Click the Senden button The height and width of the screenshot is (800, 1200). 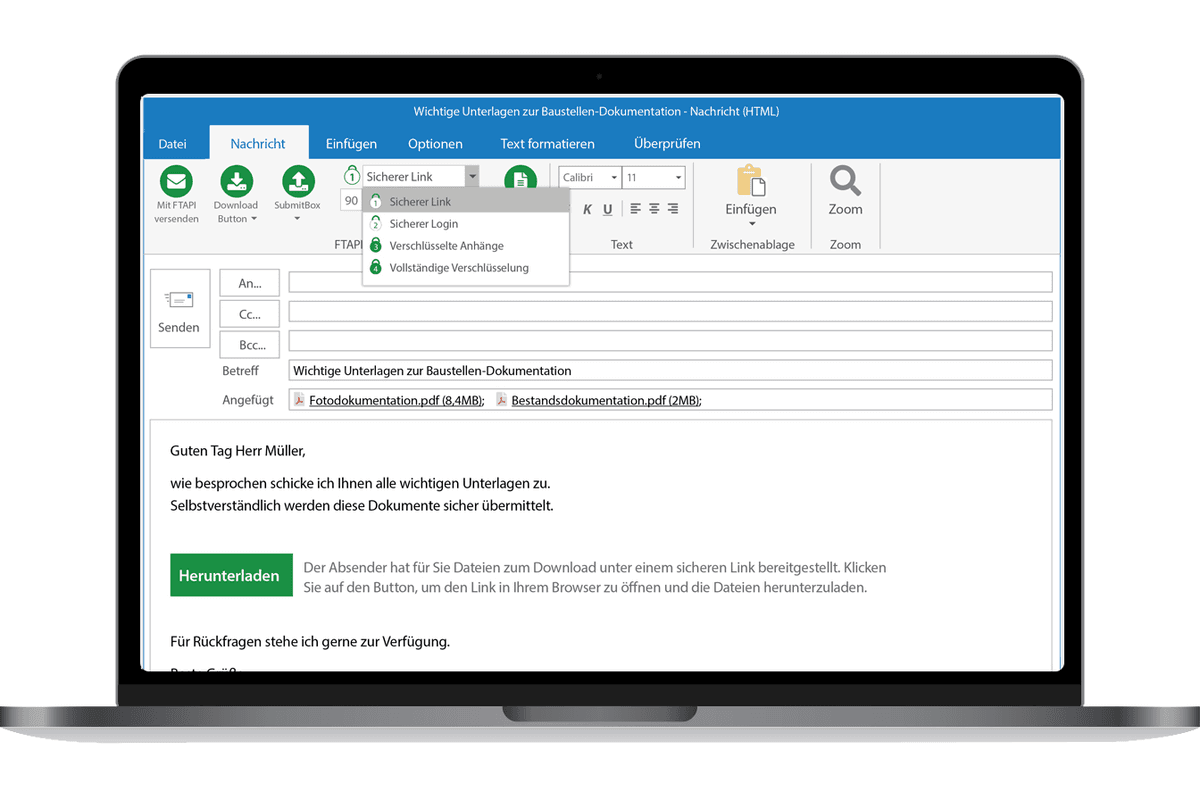click(x=180, y=308)
